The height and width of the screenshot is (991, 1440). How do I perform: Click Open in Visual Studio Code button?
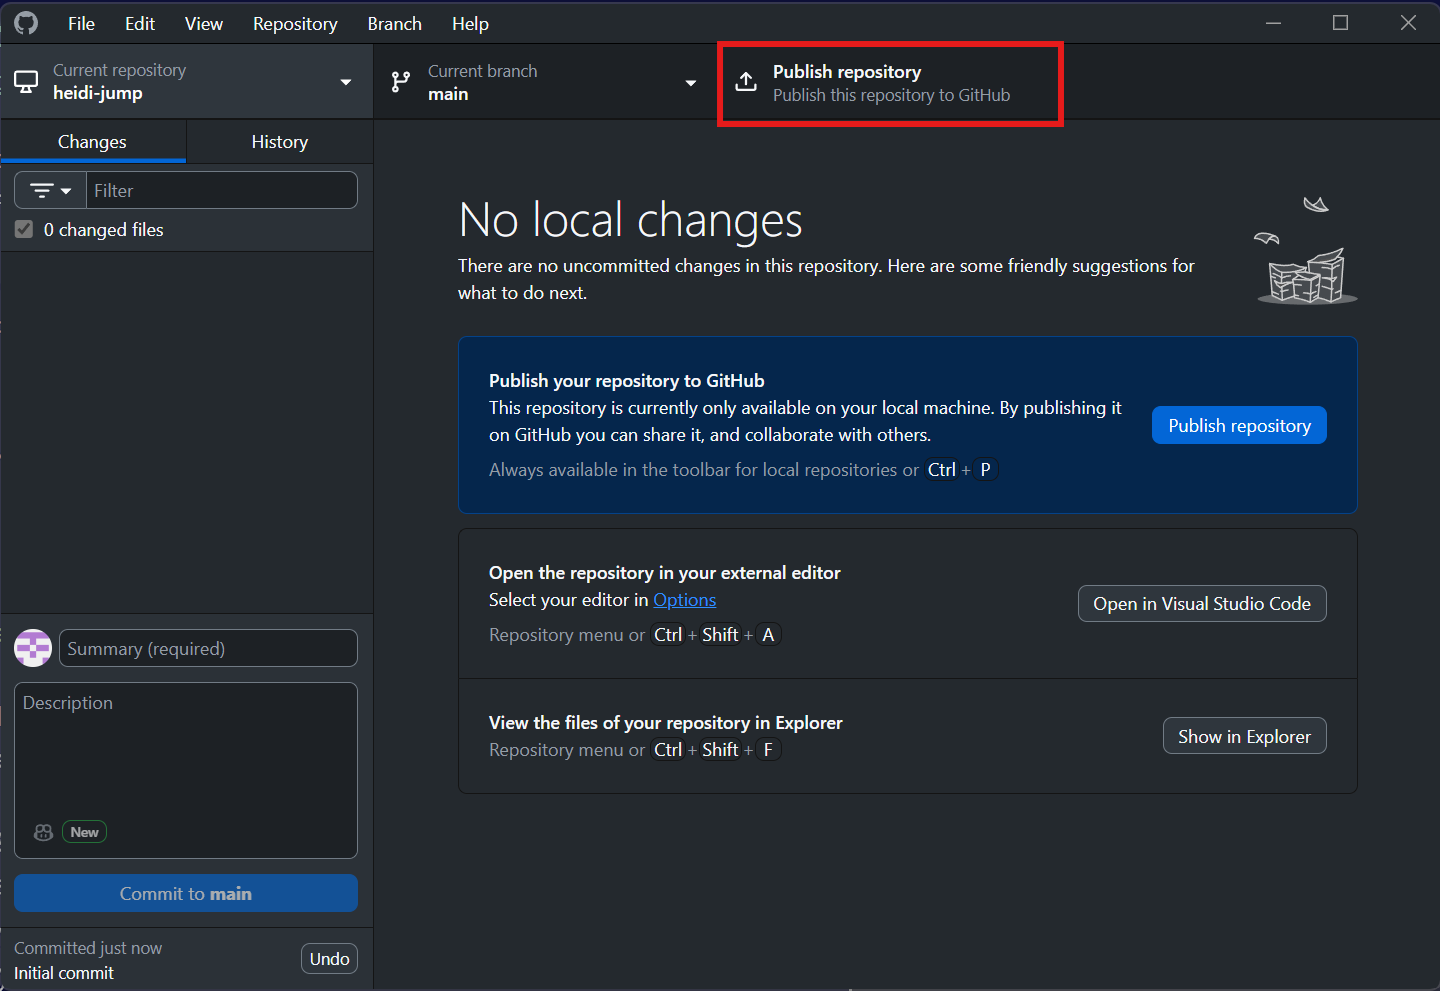(1201, 604)
